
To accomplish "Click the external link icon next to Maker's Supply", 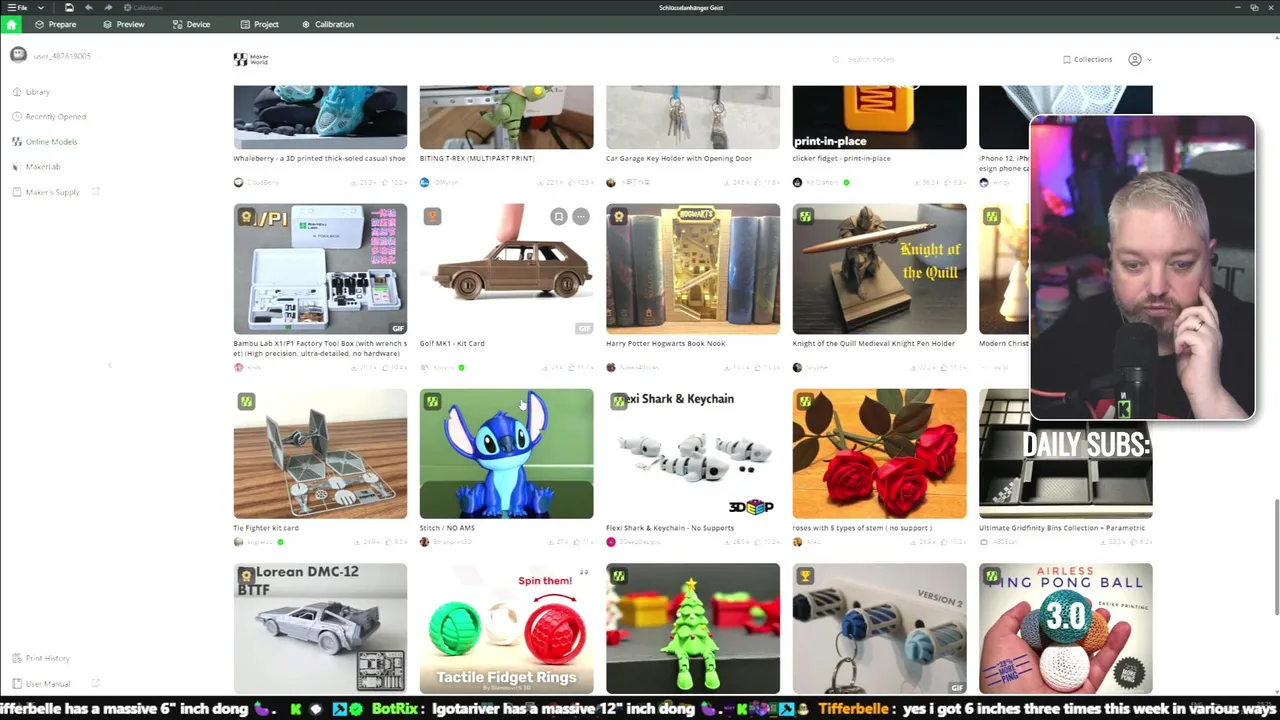I will [96, 192].
